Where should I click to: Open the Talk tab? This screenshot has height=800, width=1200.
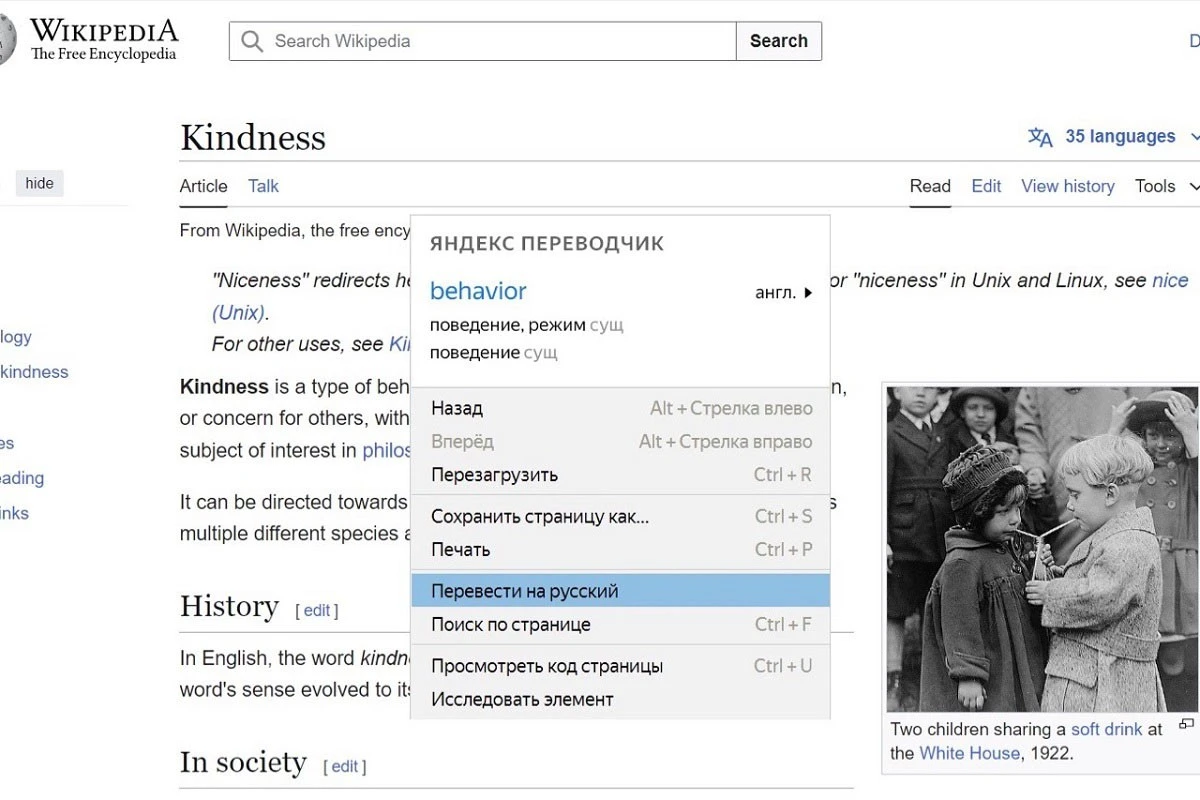coord(264,186)
